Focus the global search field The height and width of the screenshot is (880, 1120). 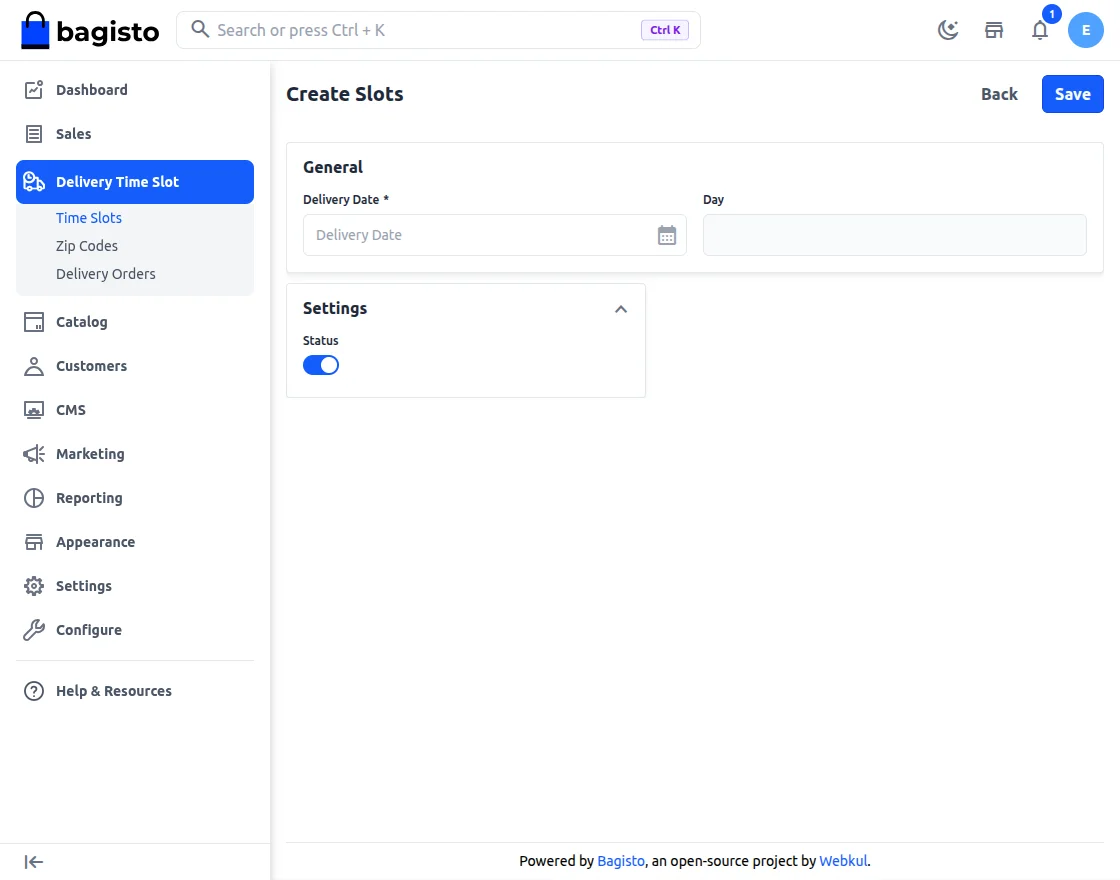[x=438, y=30]
